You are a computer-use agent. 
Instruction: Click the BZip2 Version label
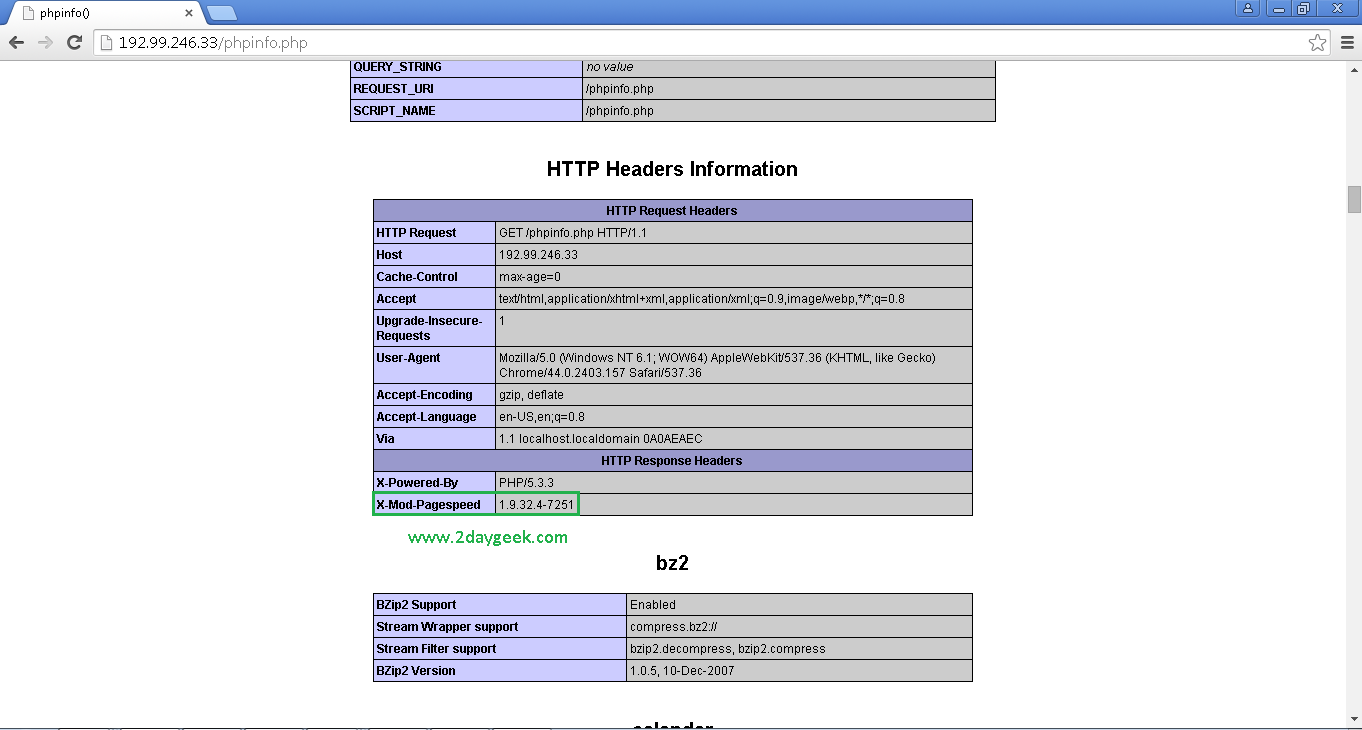click(416, 671)
